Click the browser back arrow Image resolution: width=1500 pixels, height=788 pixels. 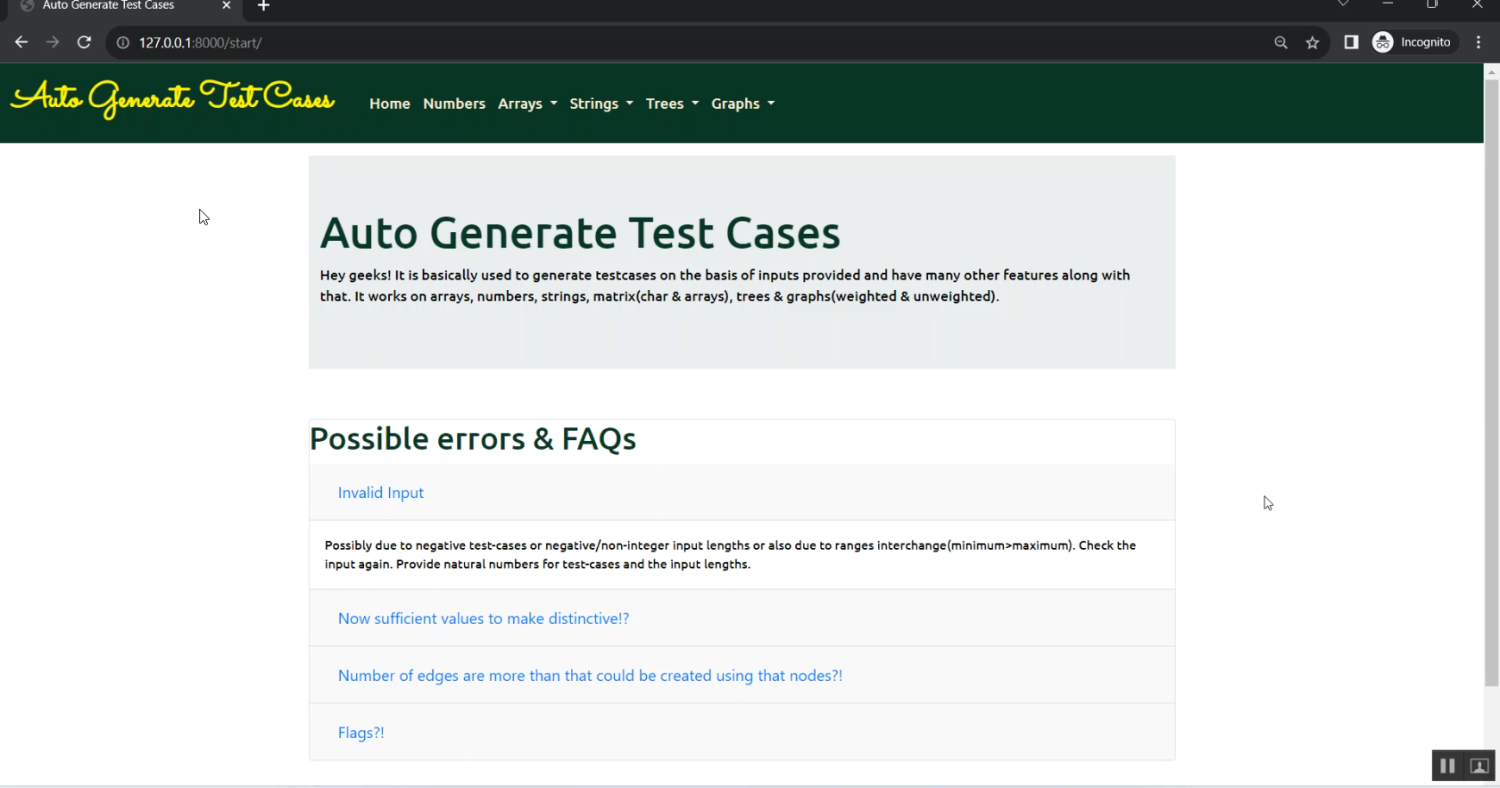click(x=21, y=42)
